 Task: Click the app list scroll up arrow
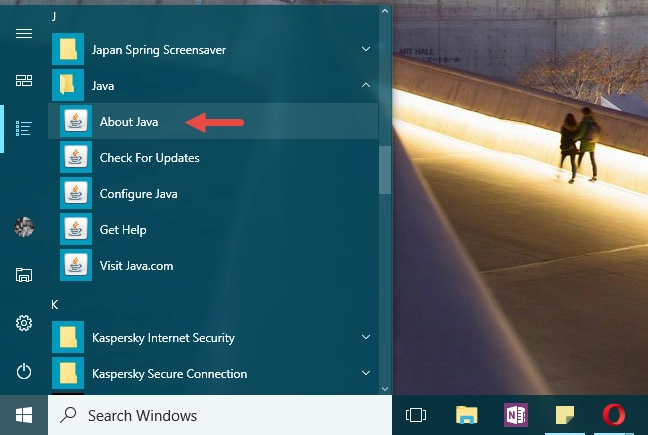(385, 11)
